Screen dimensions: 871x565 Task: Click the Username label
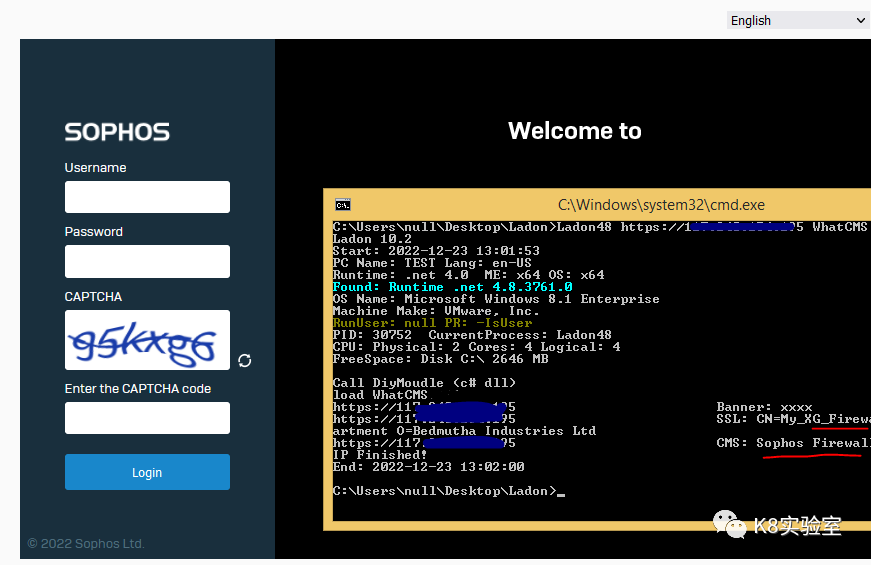tap(96, 168)
